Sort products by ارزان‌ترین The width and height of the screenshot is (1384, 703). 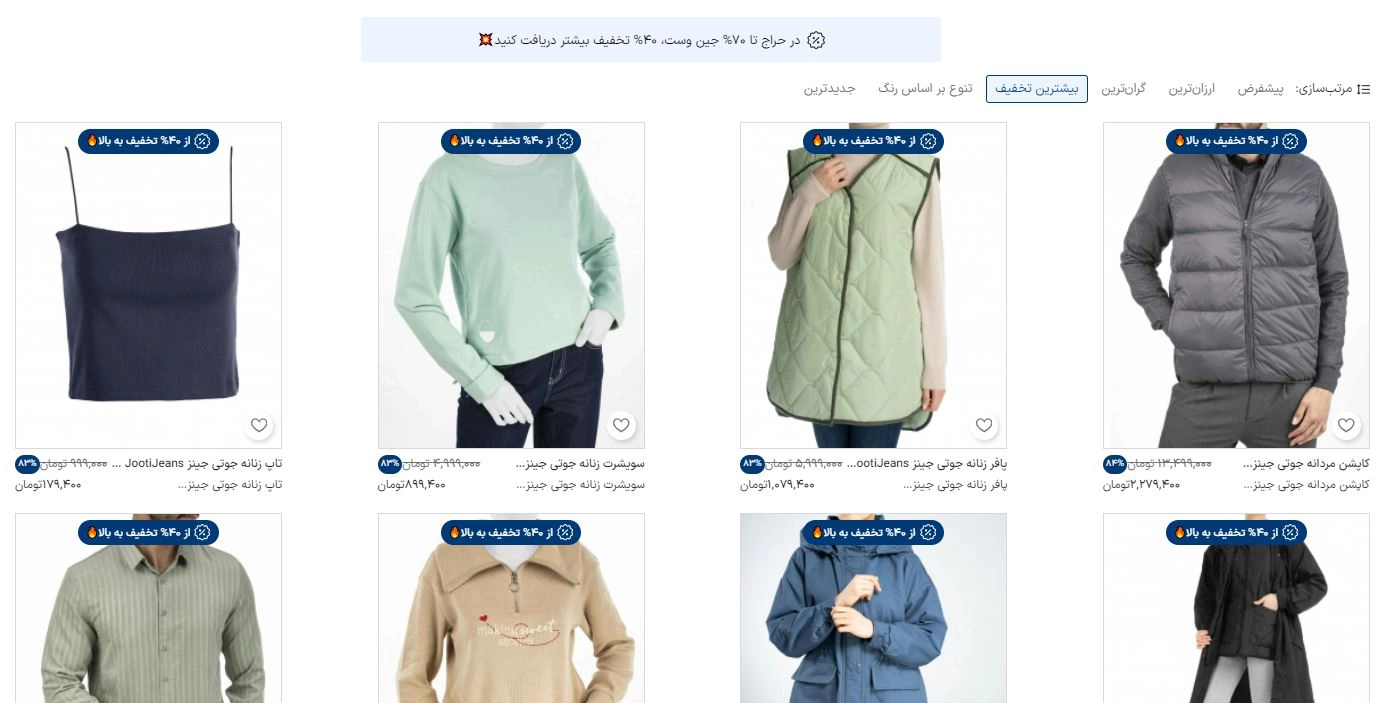[x=1192, y=89]
